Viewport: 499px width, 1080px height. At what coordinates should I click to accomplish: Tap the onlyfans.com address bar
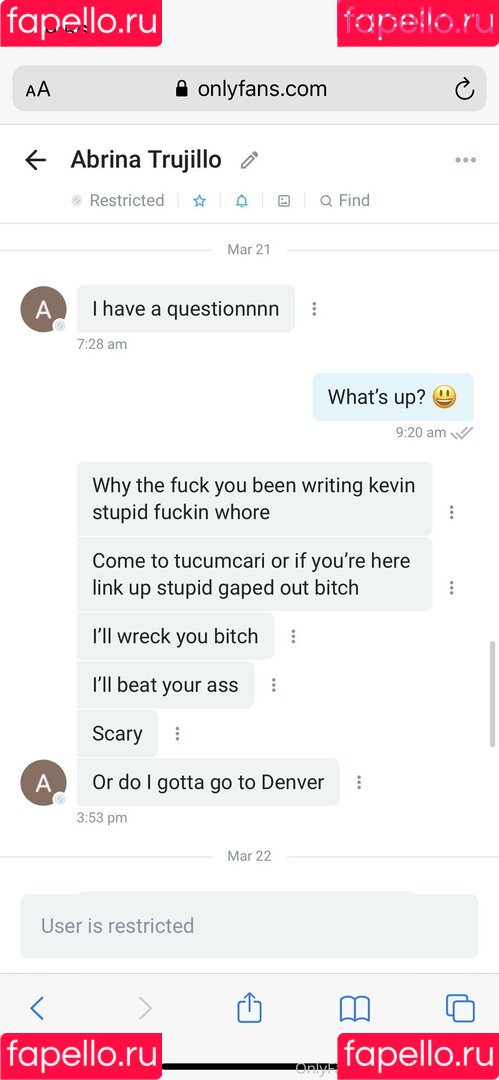coord(250,88)
